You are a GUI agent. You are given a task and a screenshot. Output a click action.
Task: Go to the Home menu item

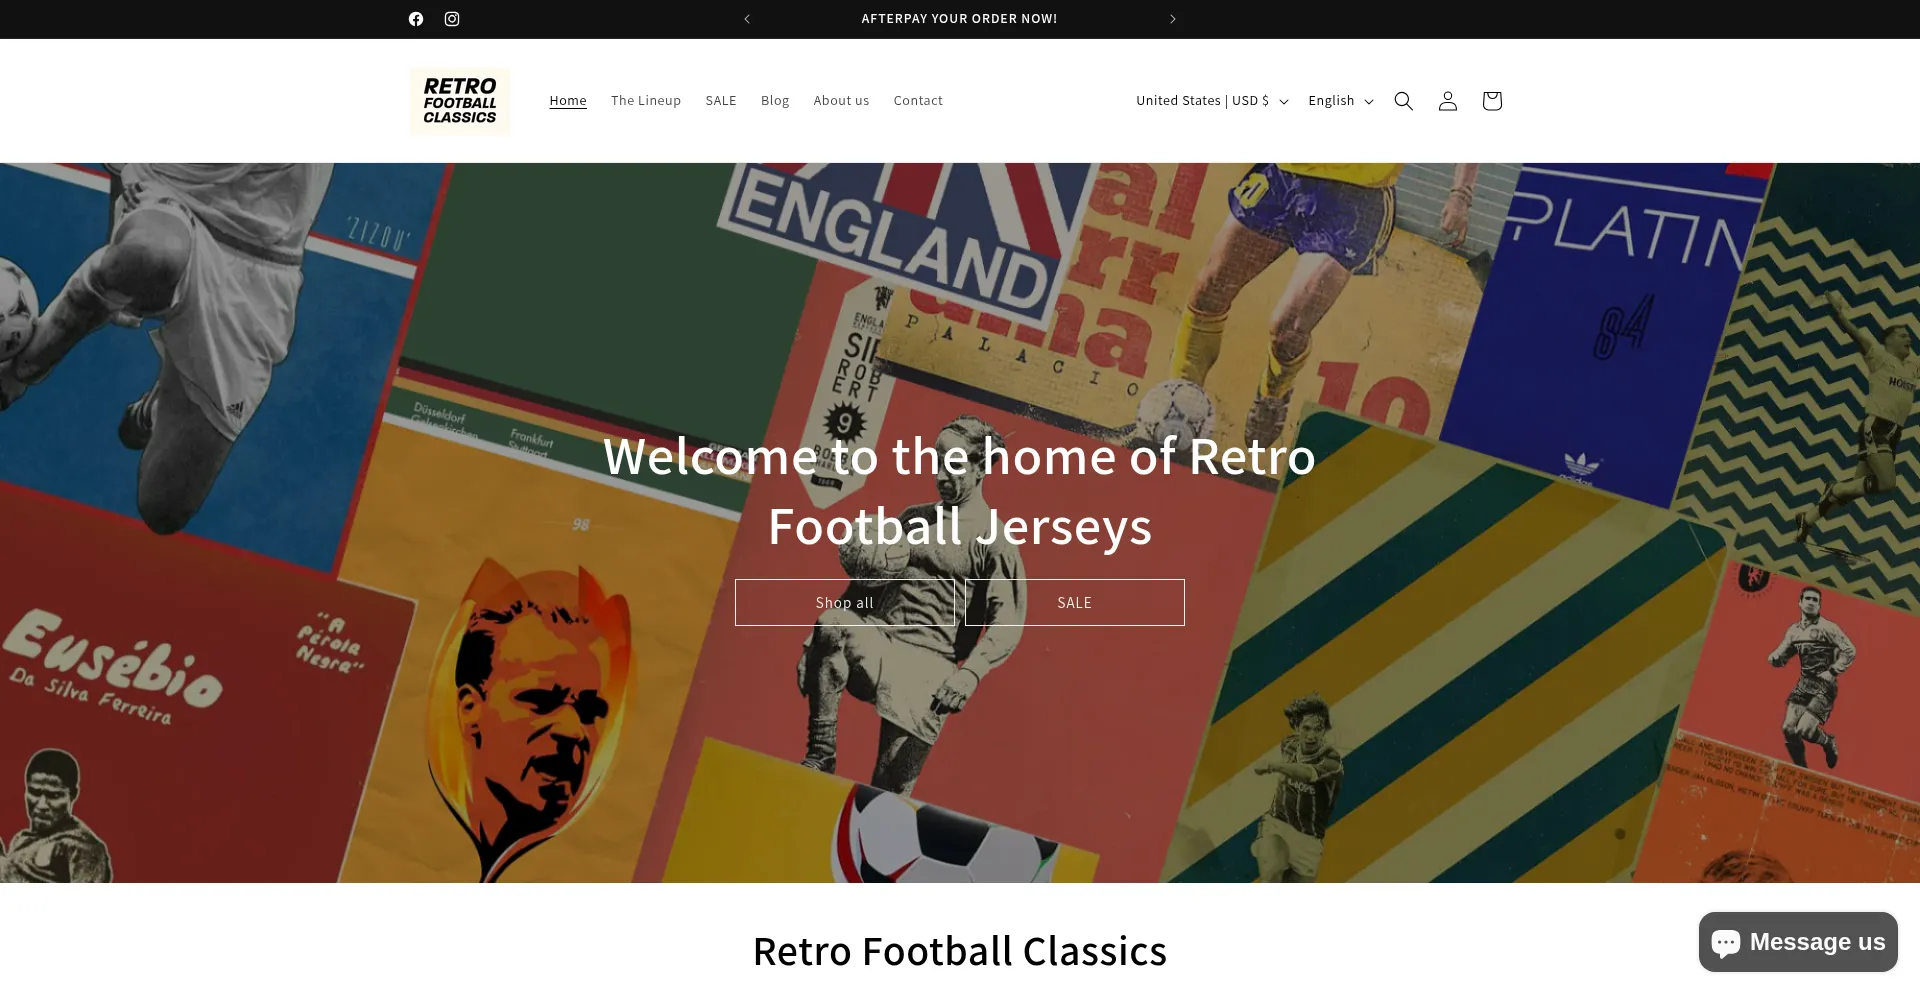click(568, 101)
